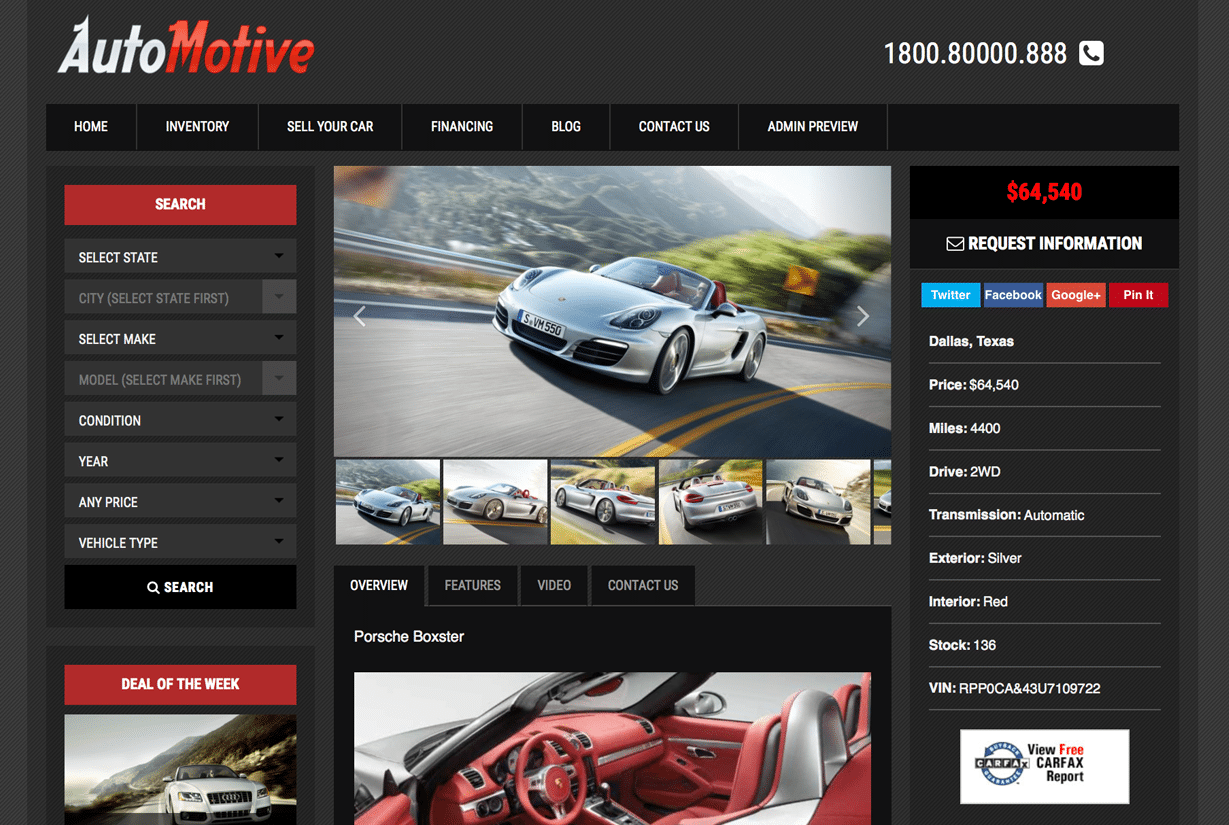Click the Exterior: Silver row
Viewport: 1229px width, 825px height.
pos(1045,558)
